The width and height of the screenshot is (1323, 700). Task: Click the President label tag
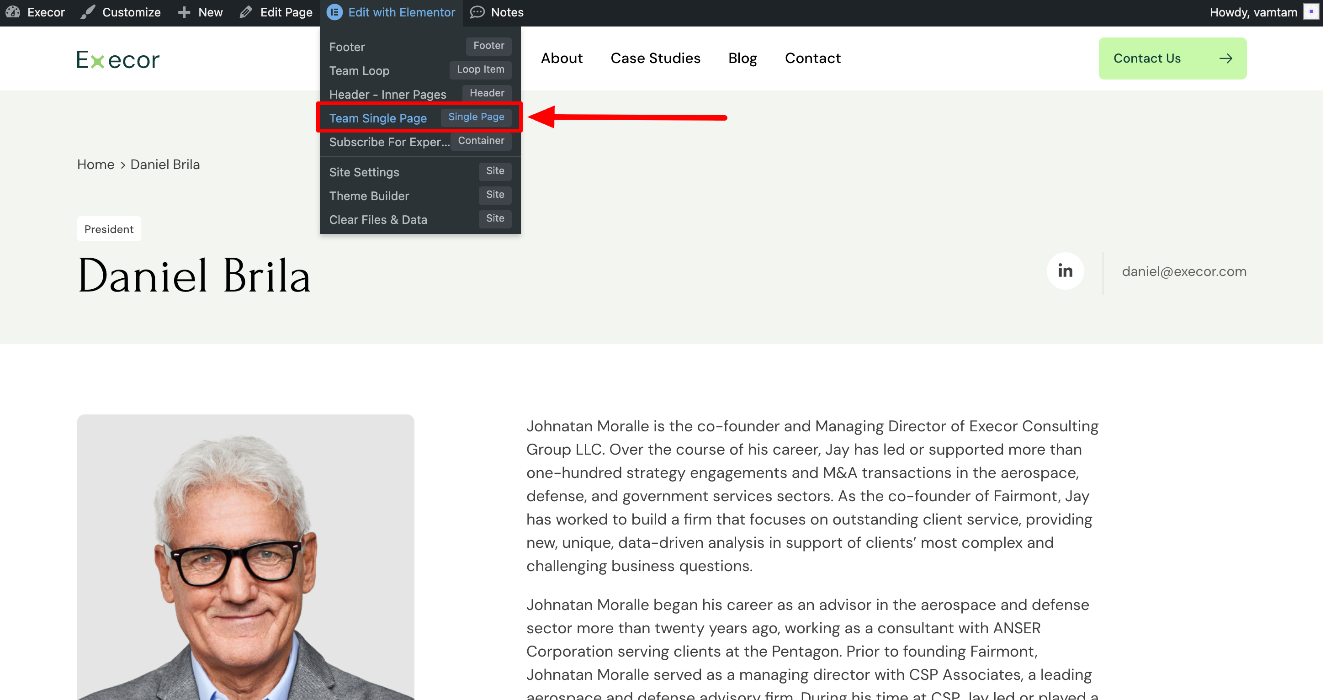coord(109,229)
